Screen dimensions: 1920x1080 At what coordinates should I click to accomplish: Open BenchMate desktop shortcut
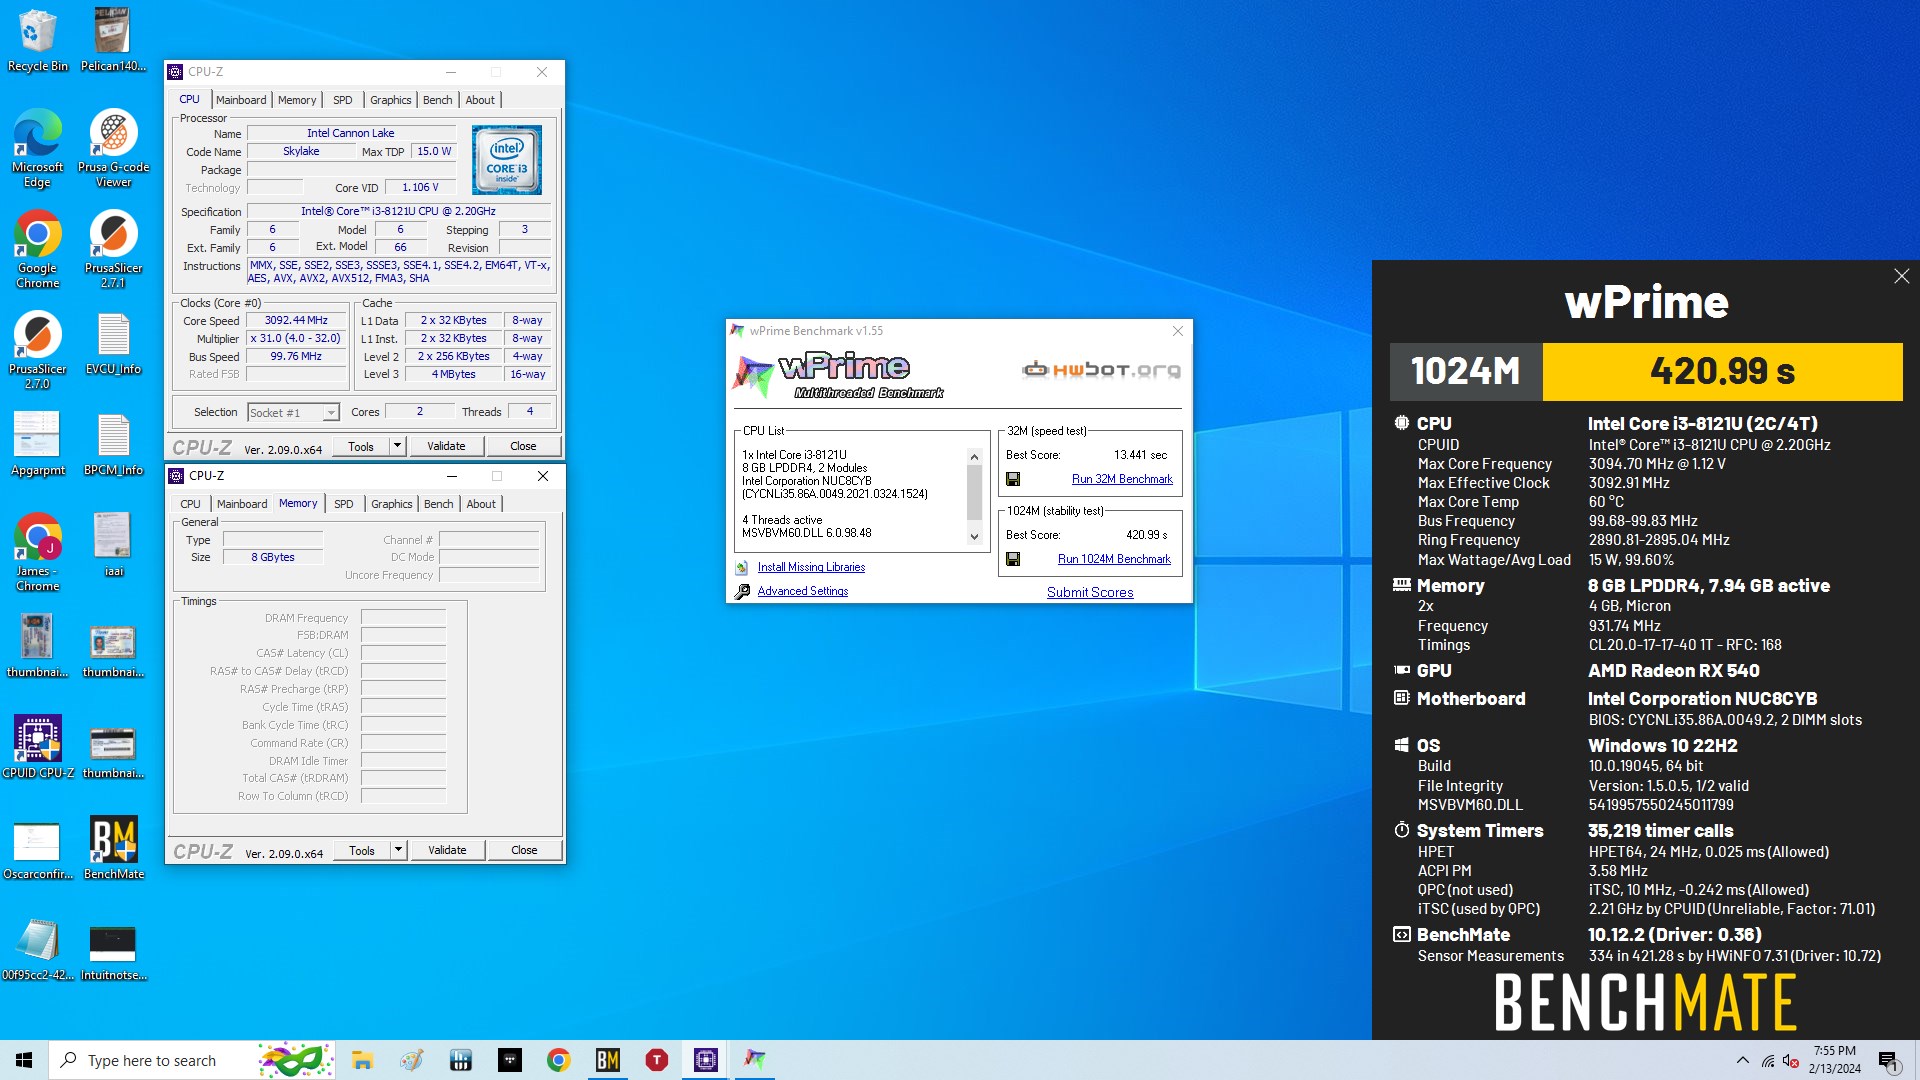(x=113, y=848)
